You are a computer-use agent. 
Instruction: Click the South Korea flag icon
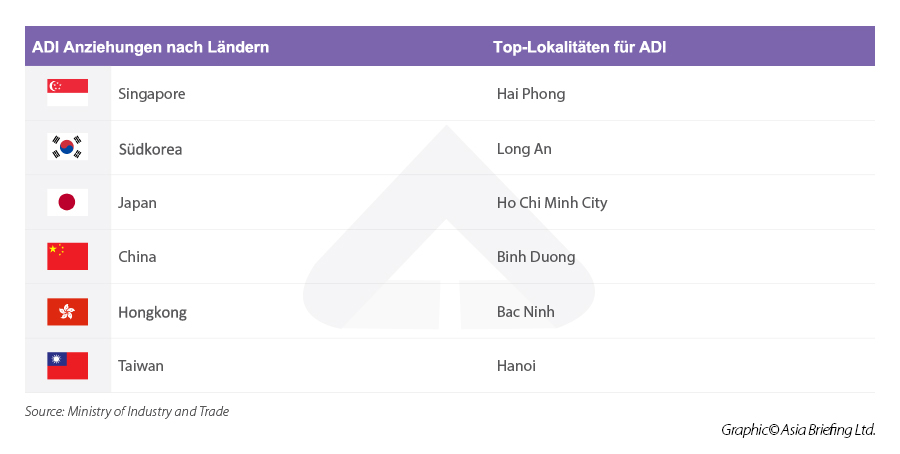pyautogui.click(x=67, y=148)
